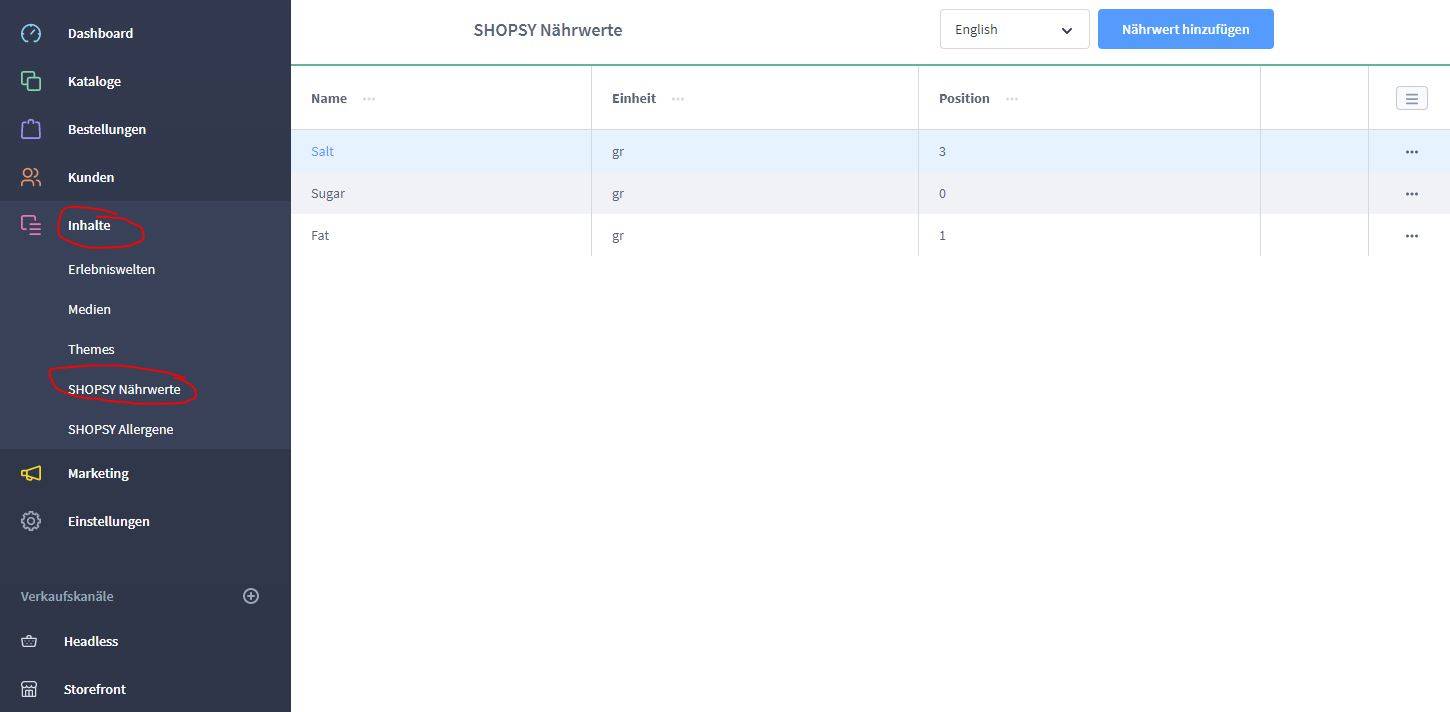Open the Sugar nutrient entry
The image size is (1450, 712).
click(x=328, y=193)
